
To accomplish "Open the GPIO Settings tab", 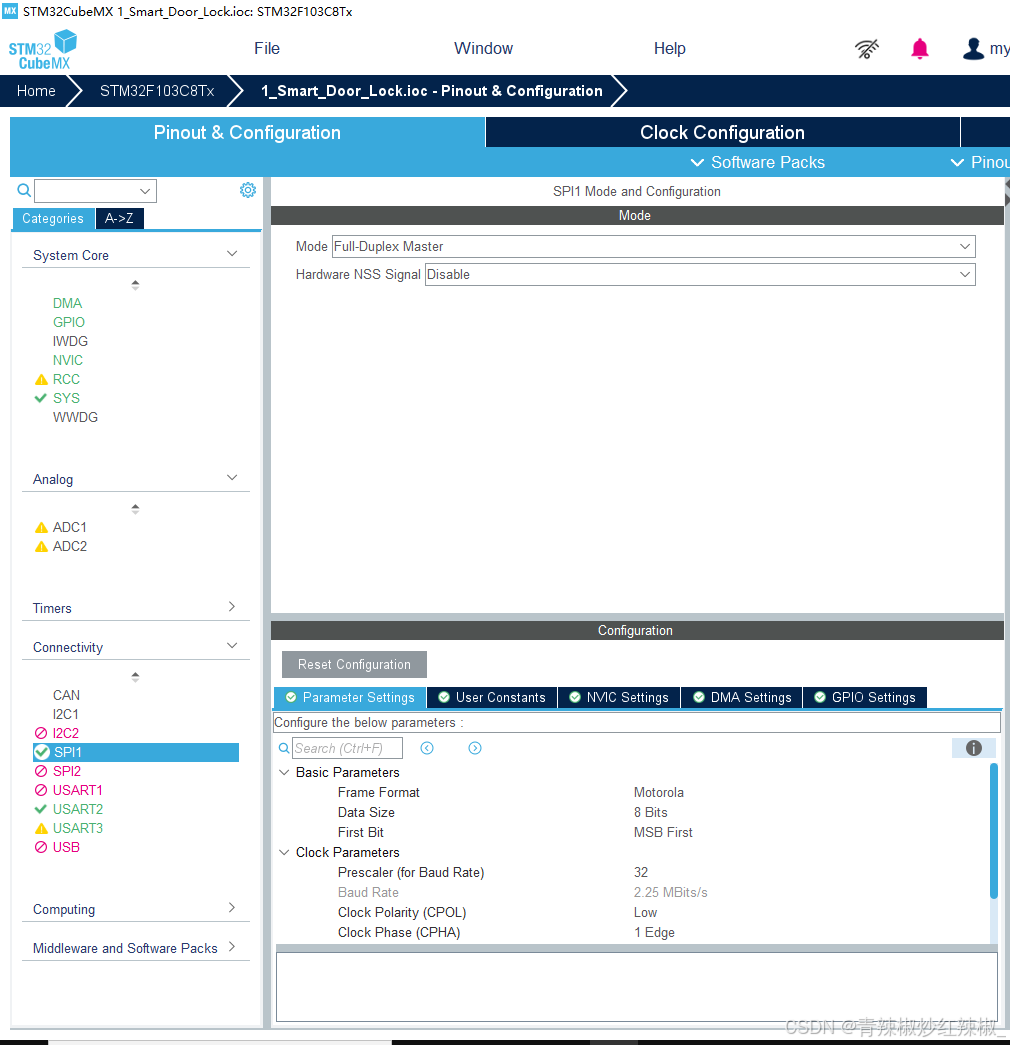I will pyautogui.click(x=865, y=697).
